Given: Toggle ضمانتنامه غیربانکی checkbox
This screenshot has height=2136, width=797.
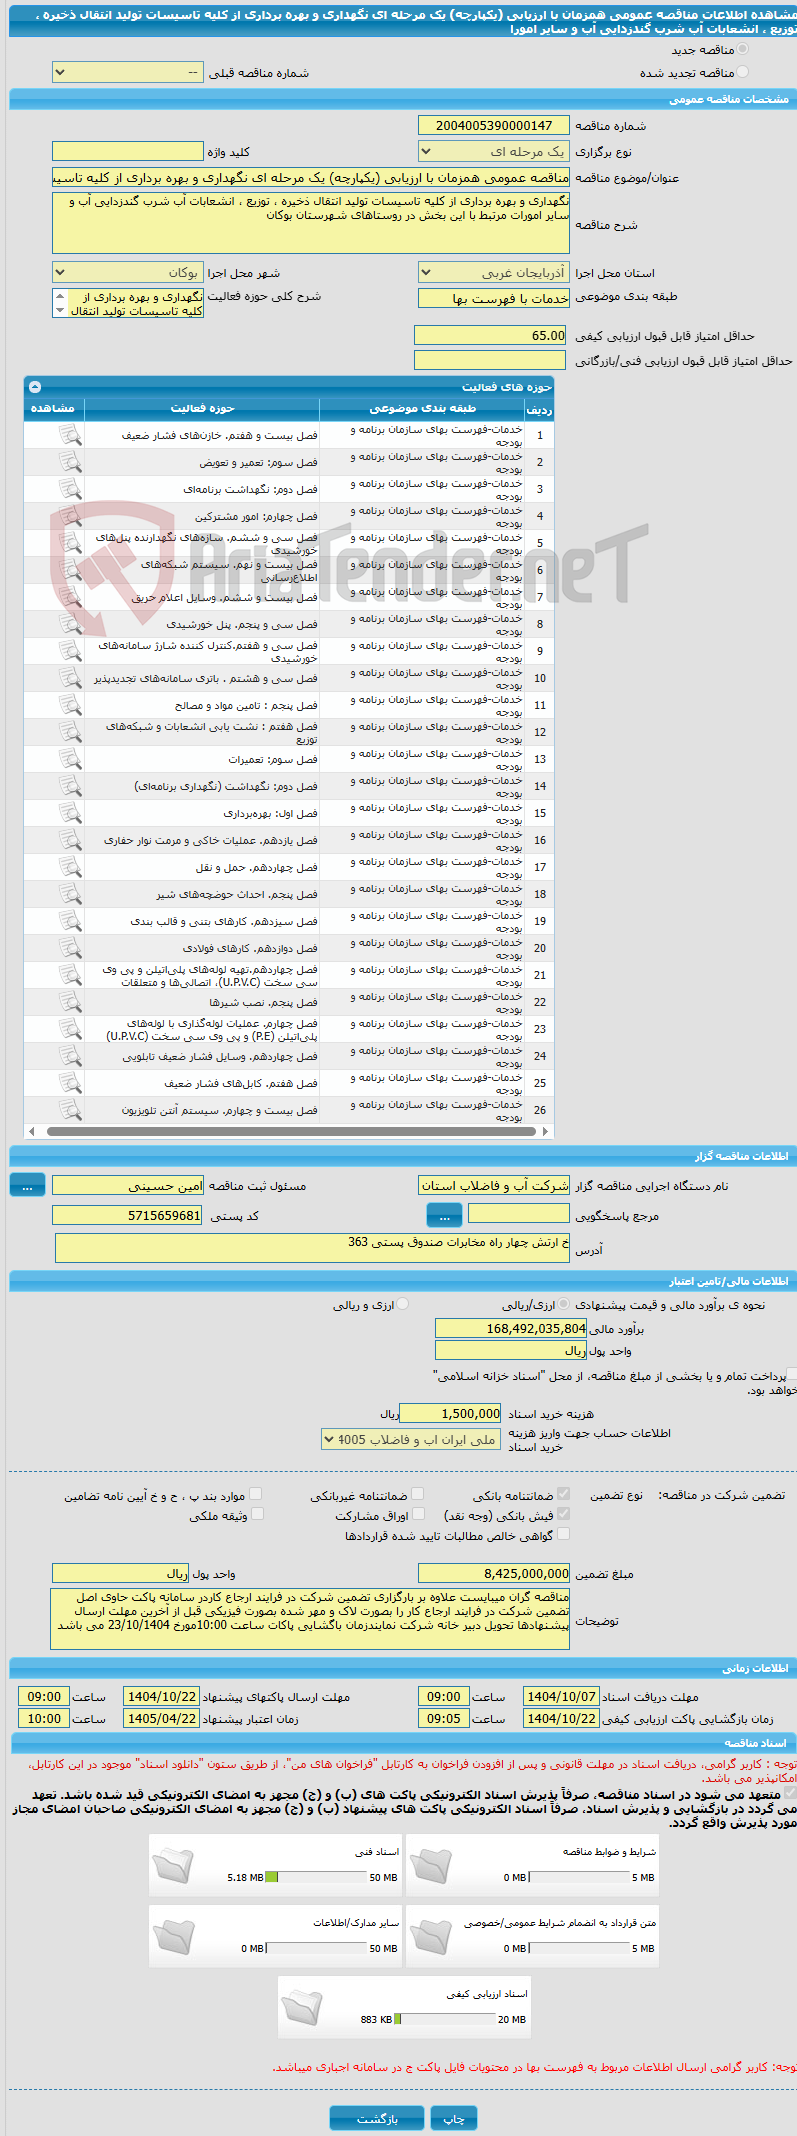Looking at the screenshot, I should tap(418, 1494).
